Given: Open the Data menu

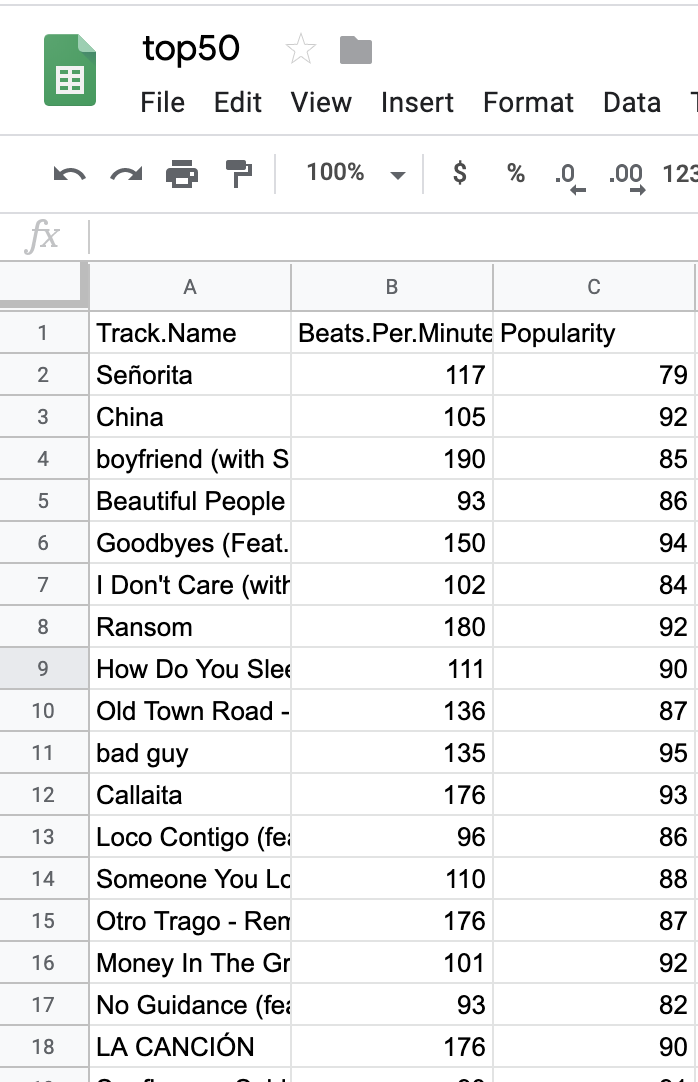Looking at the screenshot, I should click(632, 102).
